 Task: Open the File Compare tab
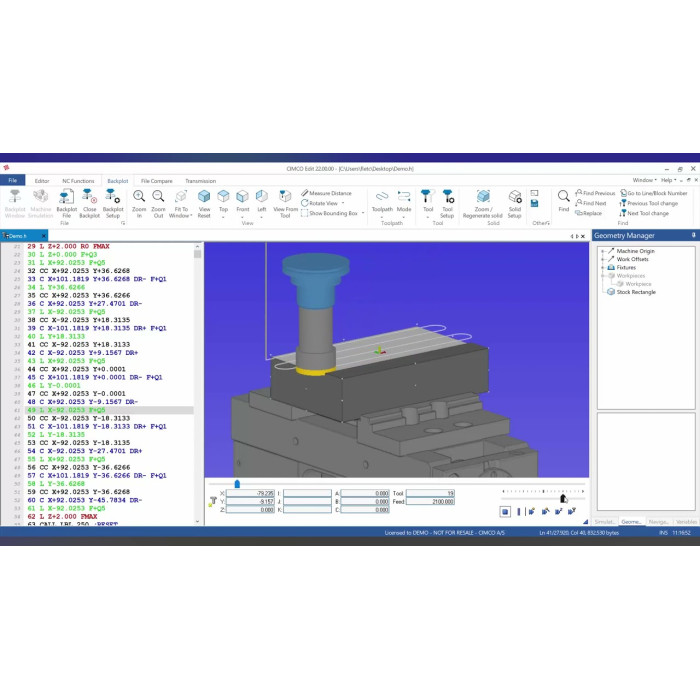coord(156,181)
